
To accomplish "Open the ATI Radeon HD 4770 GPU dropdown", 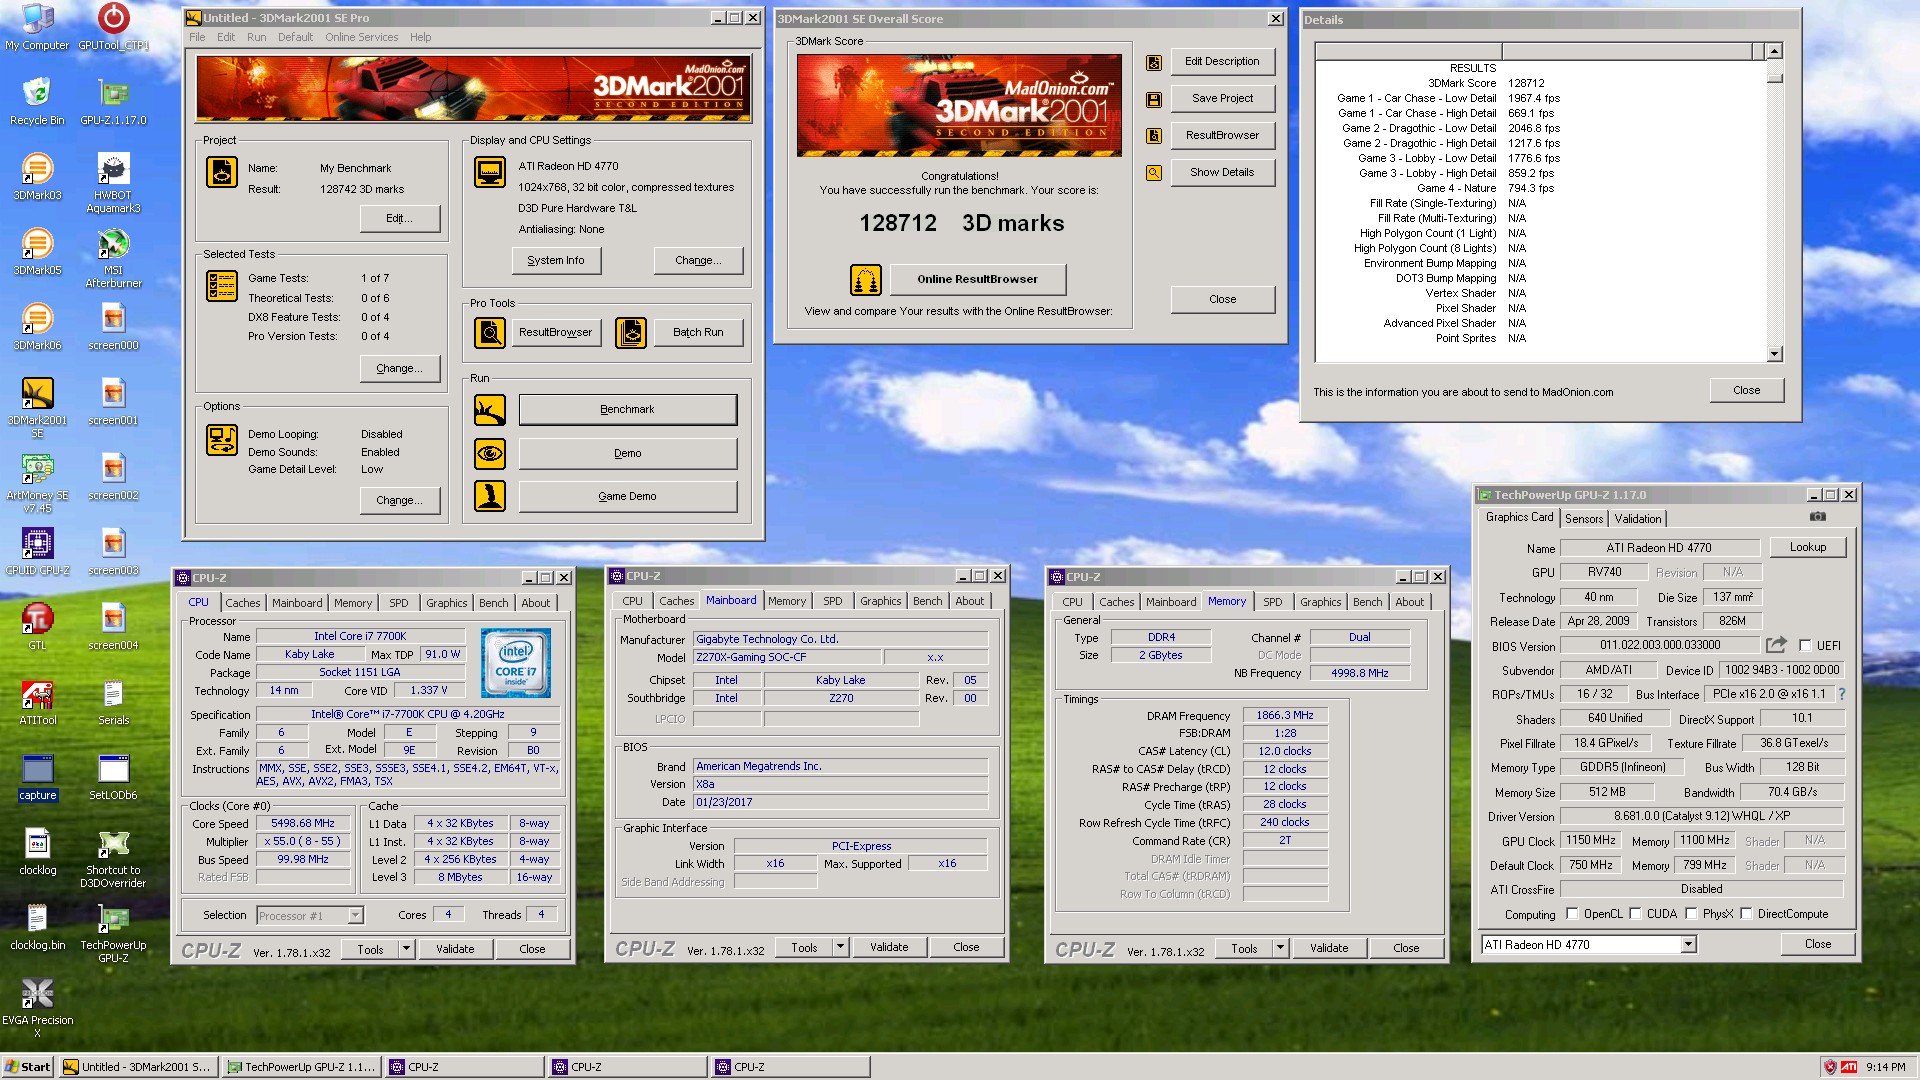I will click(1688, 944).
